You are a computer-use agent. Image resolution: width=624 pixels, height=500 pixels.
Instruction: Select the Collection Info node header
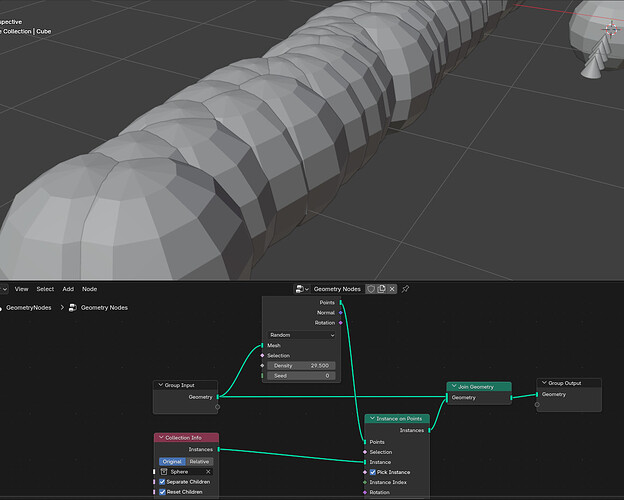[x=186, y=438]
